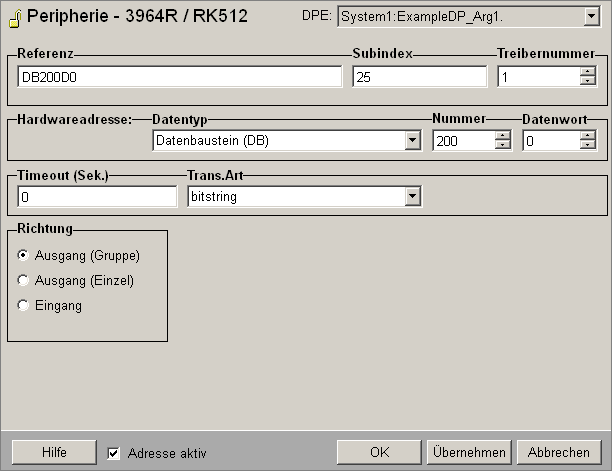
Task: Click the Subindex field showing 25
Action: point(420,77)
